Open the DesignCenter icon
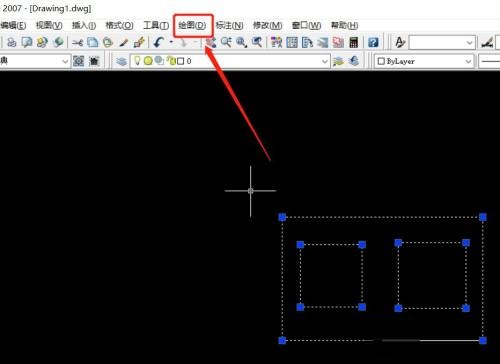The image size is (500, 364). (x=292, y=42)
